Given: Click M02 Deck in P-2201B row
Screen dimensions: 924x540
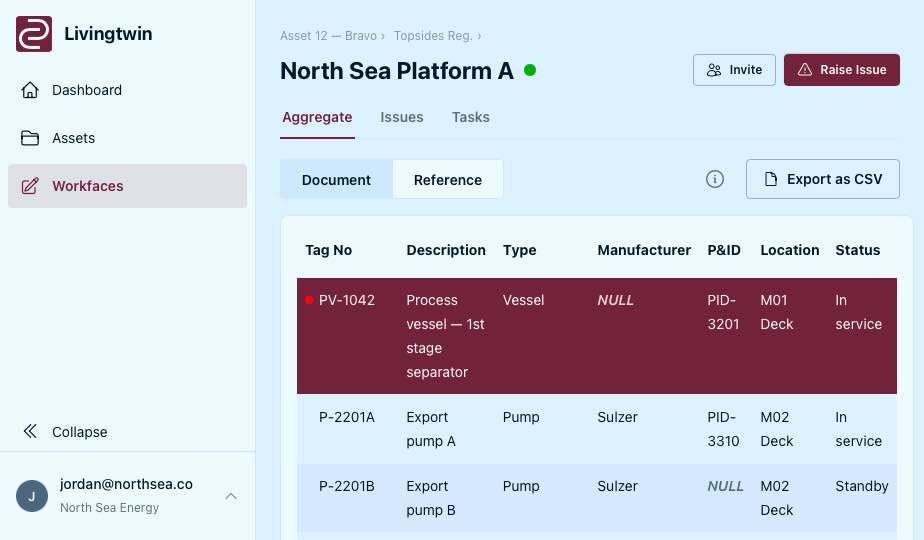Looking at the screenshot, I should click(x=777, y=498).
